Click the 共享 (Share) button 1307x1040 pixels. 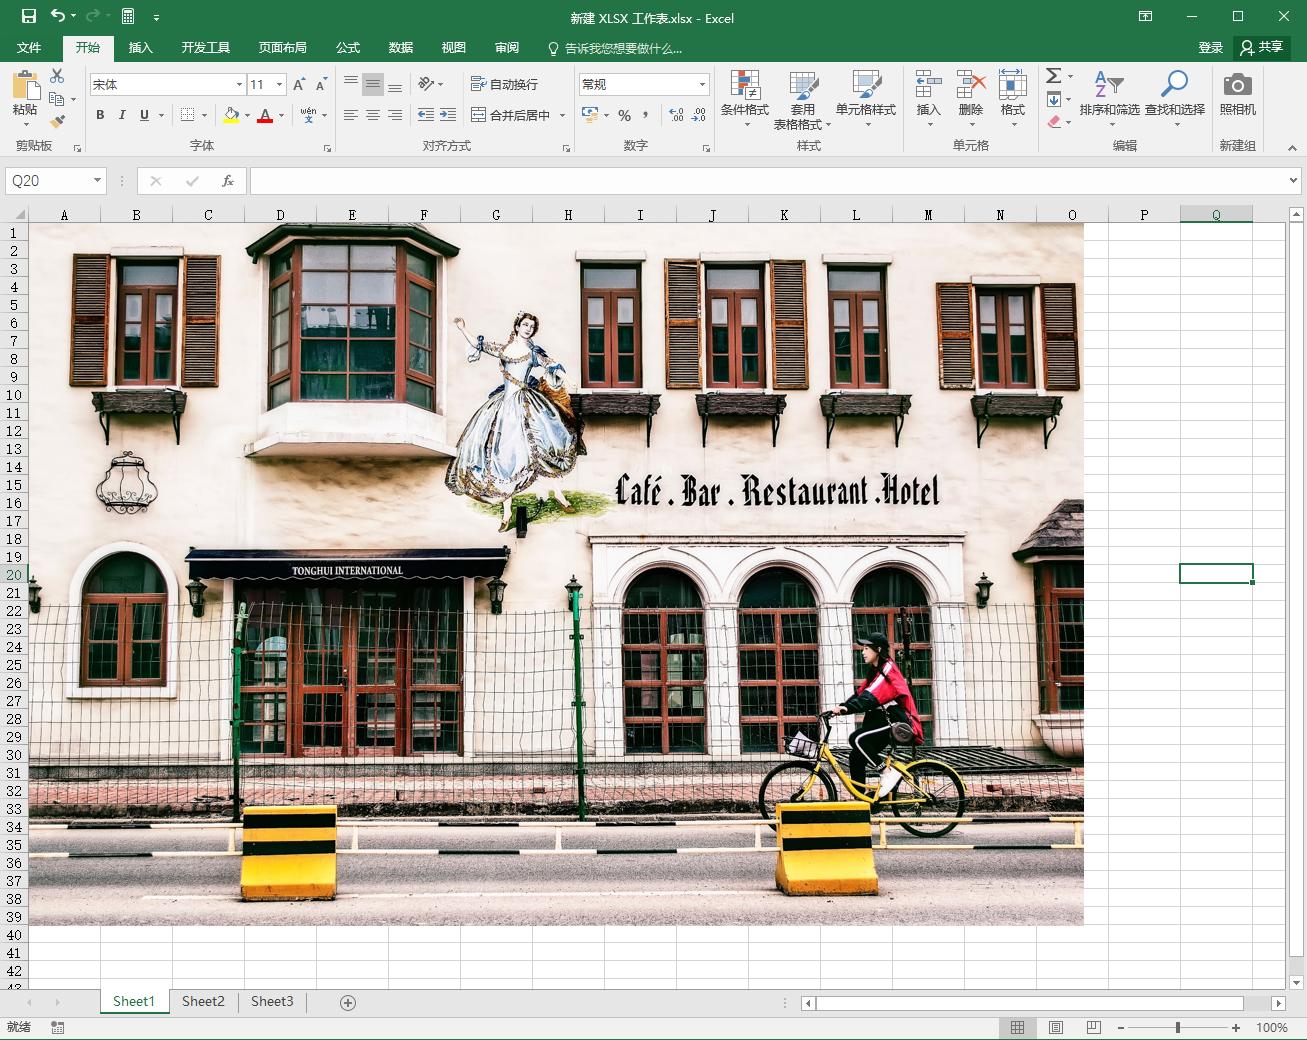[1262, 47]
